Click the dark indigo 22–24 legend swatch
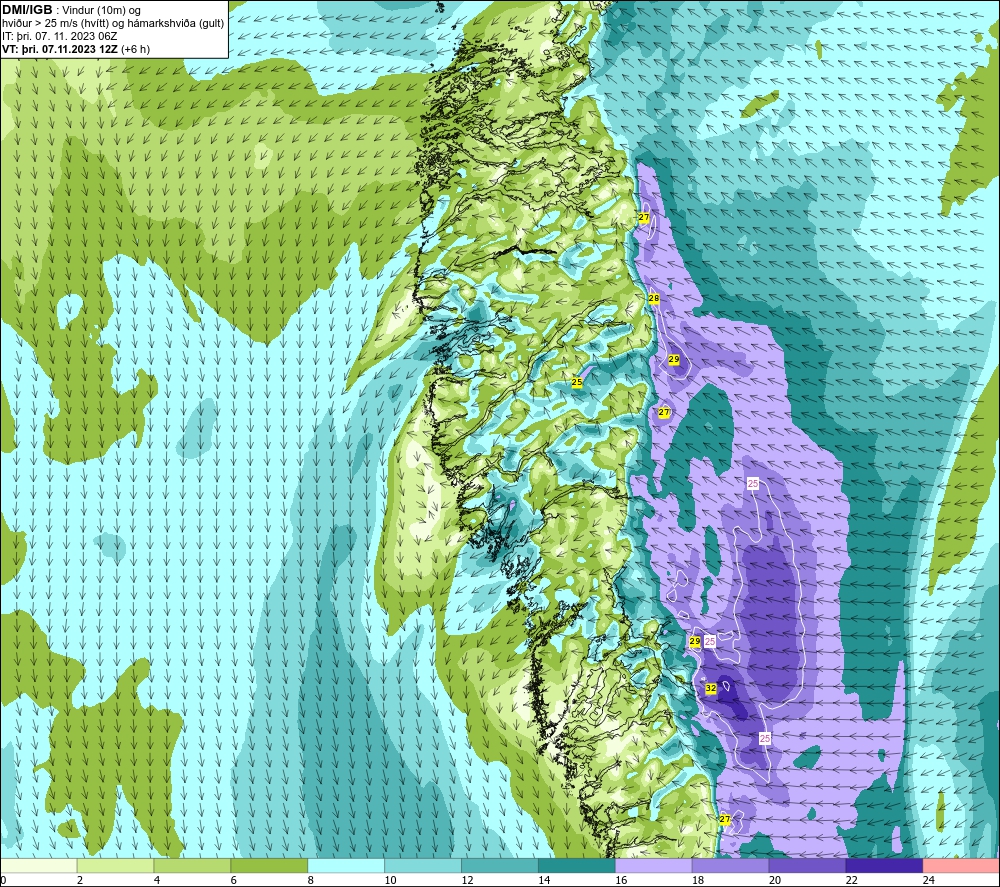 coord(885,865)
